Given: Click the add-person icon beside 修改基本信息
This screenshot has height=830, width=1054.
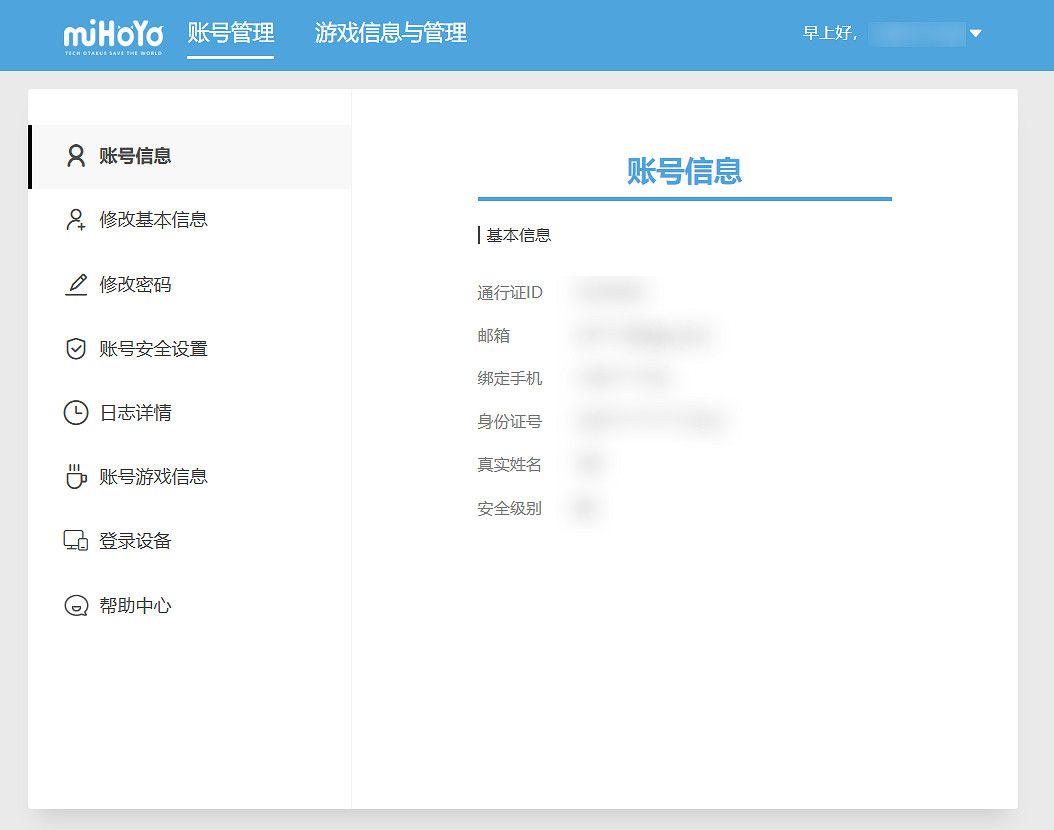Looking at the screenshot, I should (x=76, y=220).
